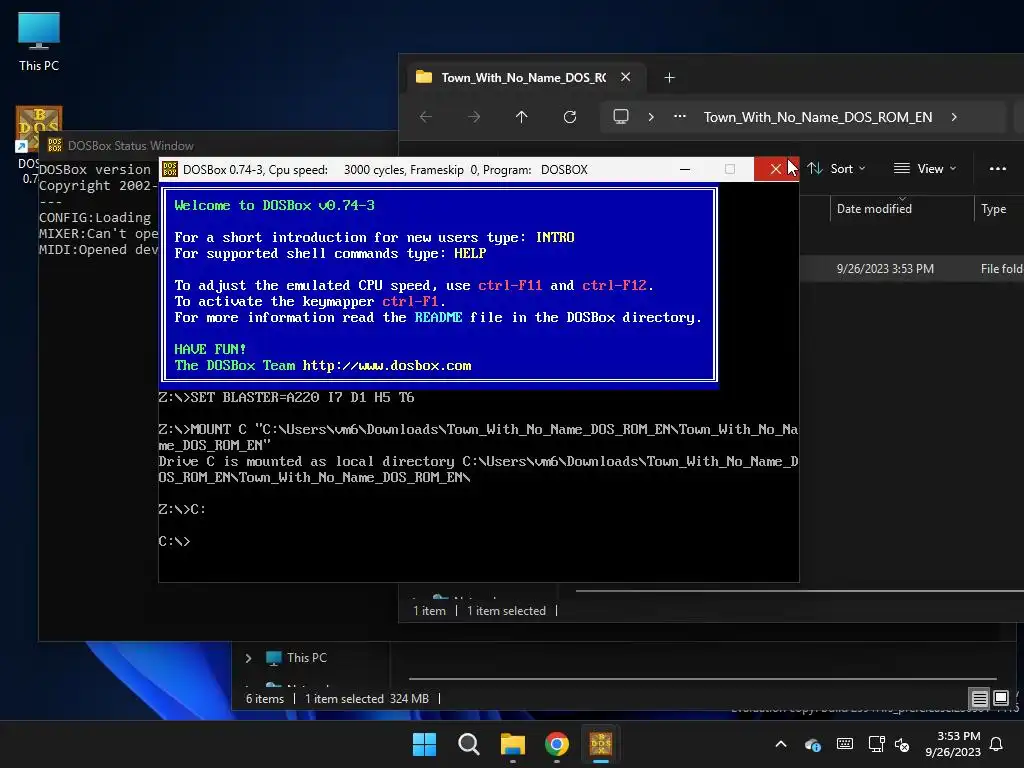Screen dimensions: 1024x768
Task: Click the DOSBox Status Window title icon
Action: click(55, 145)
